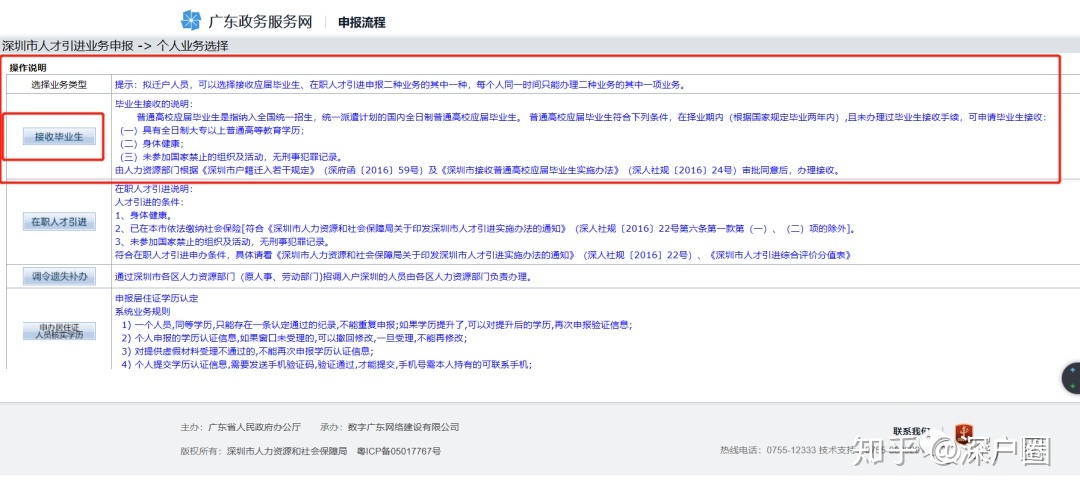
Task: Click footer text 主办：广东省人民政府办公厅
Action: 240,427
